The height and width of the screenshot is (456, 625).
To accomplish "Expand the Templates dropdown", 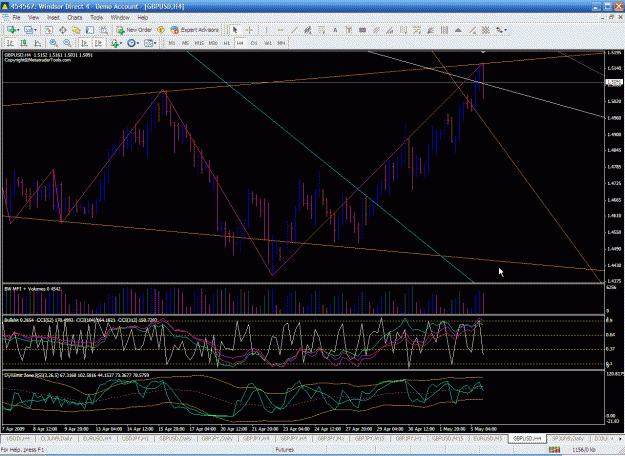I will tap(150, 43).
